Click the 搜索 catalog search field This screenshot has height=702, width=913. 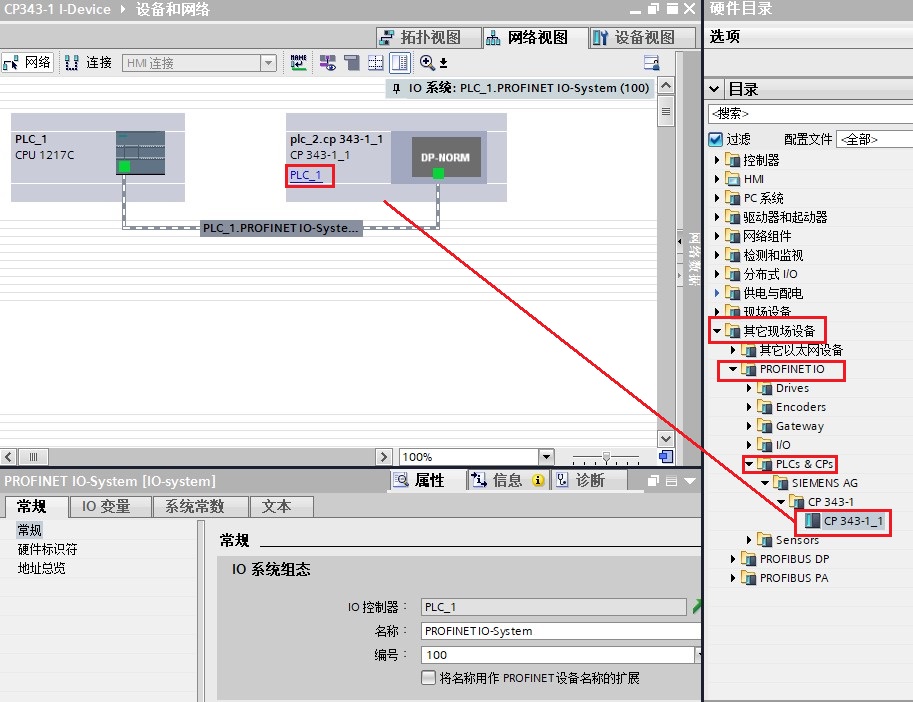[x=810, y=114]
